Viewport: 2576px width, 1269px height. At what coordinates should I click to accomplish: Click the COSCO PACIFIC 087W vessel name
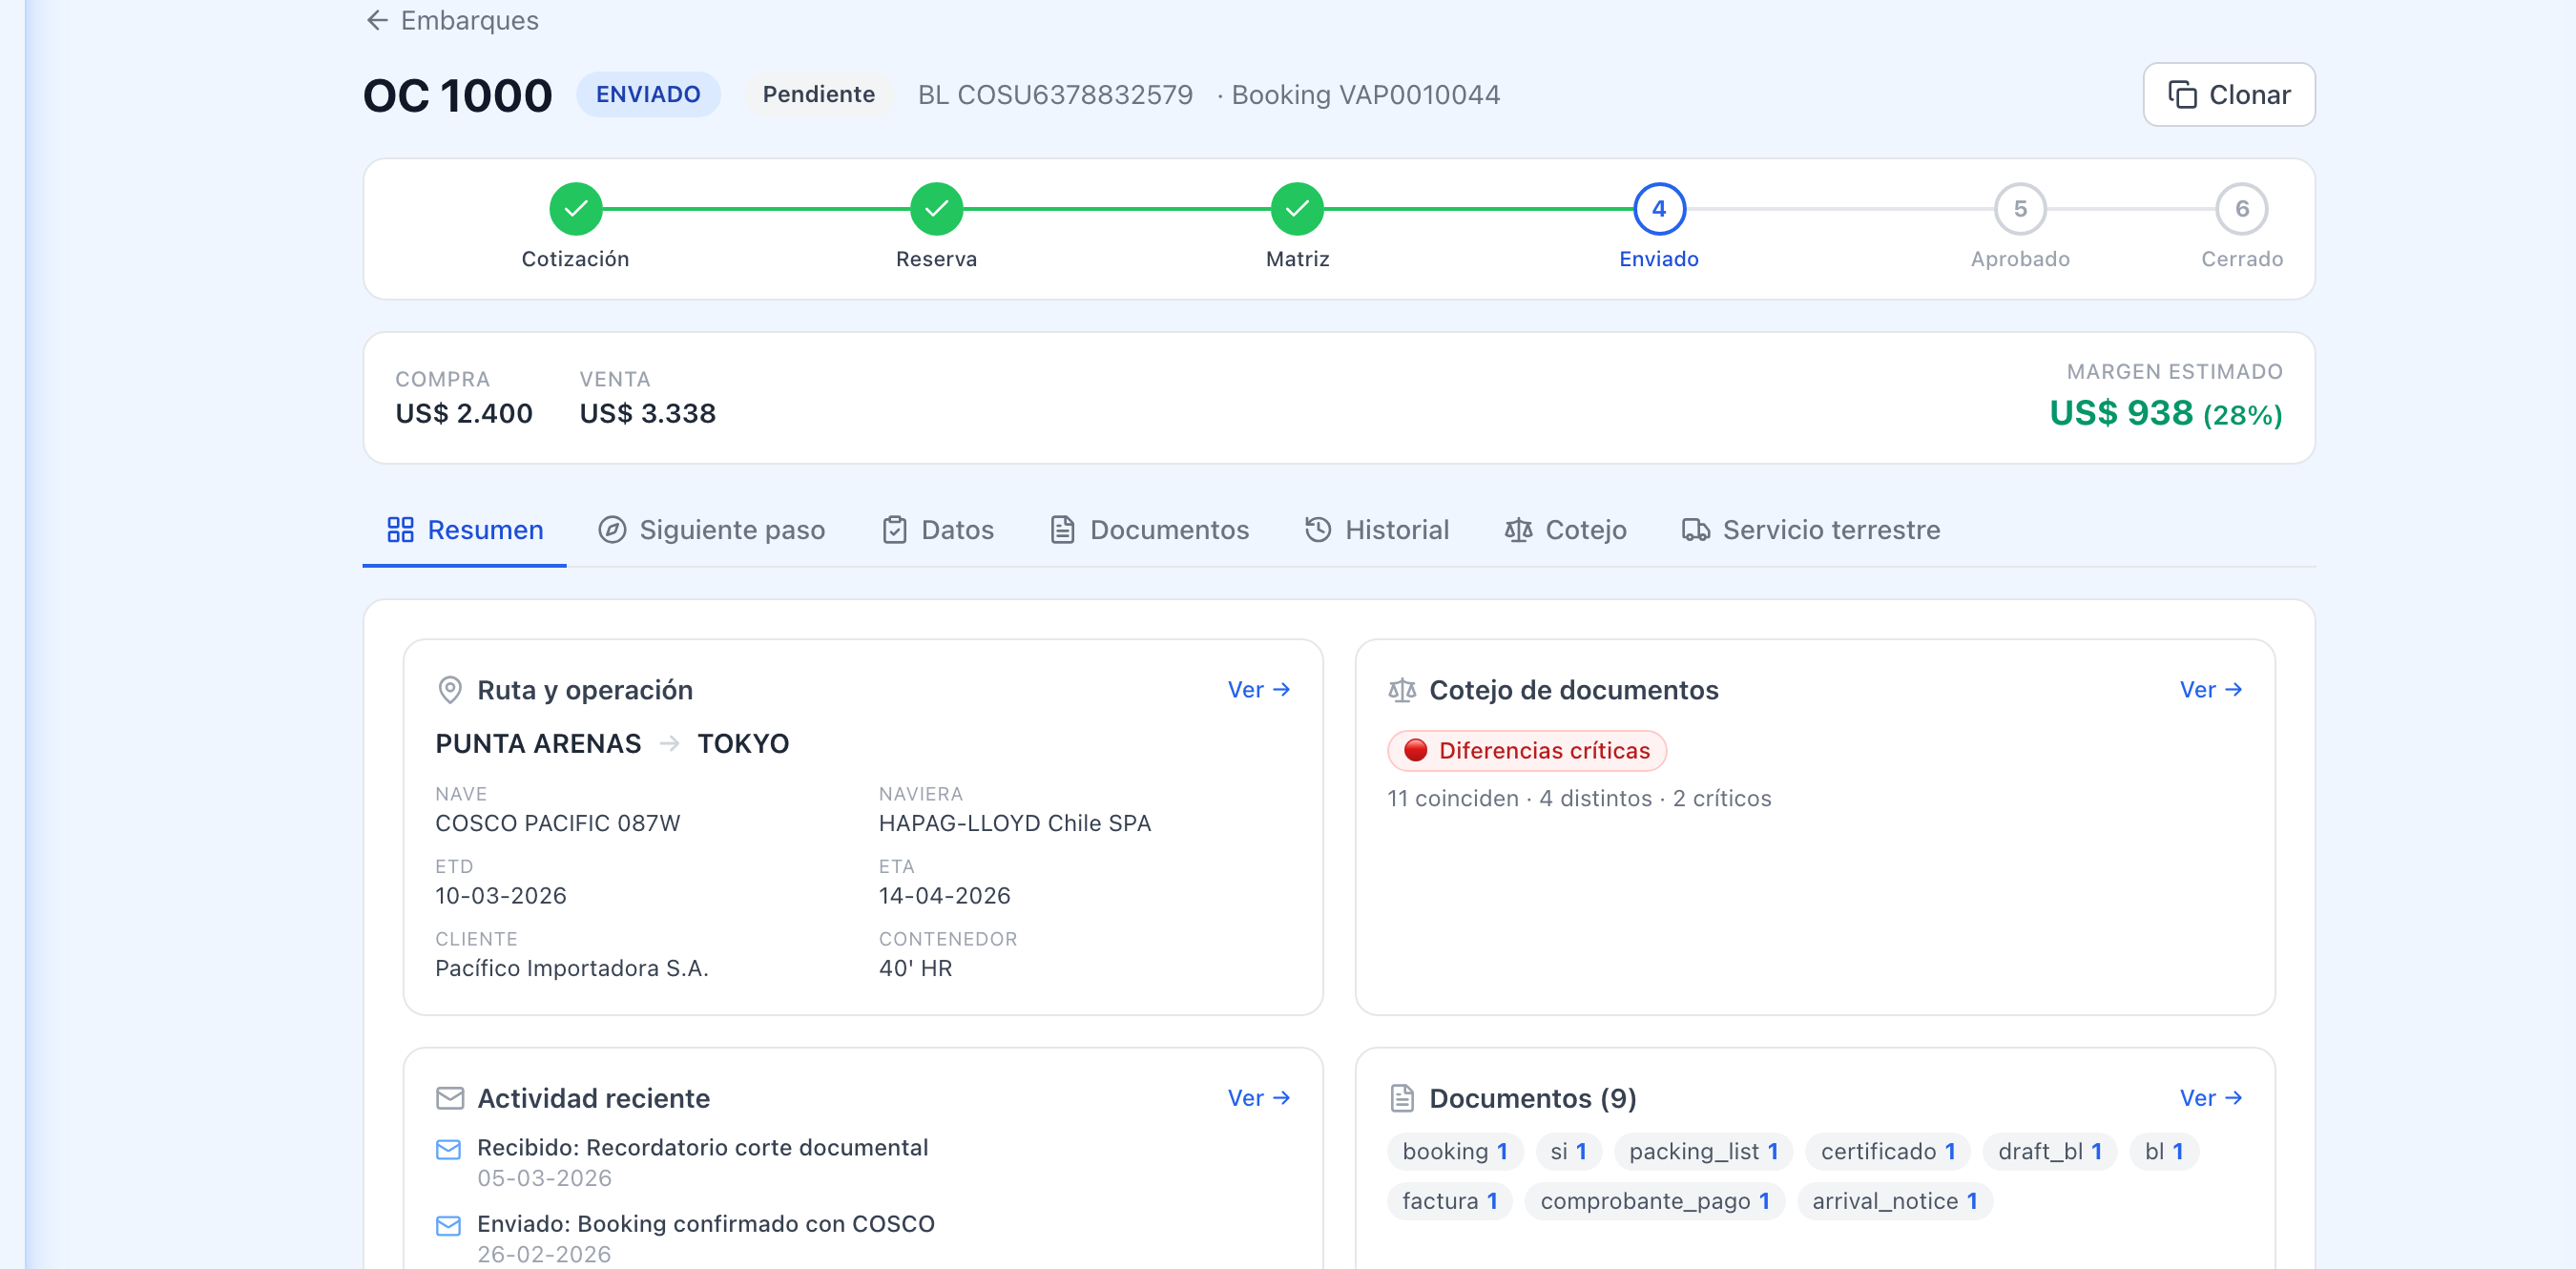[557, 824]
